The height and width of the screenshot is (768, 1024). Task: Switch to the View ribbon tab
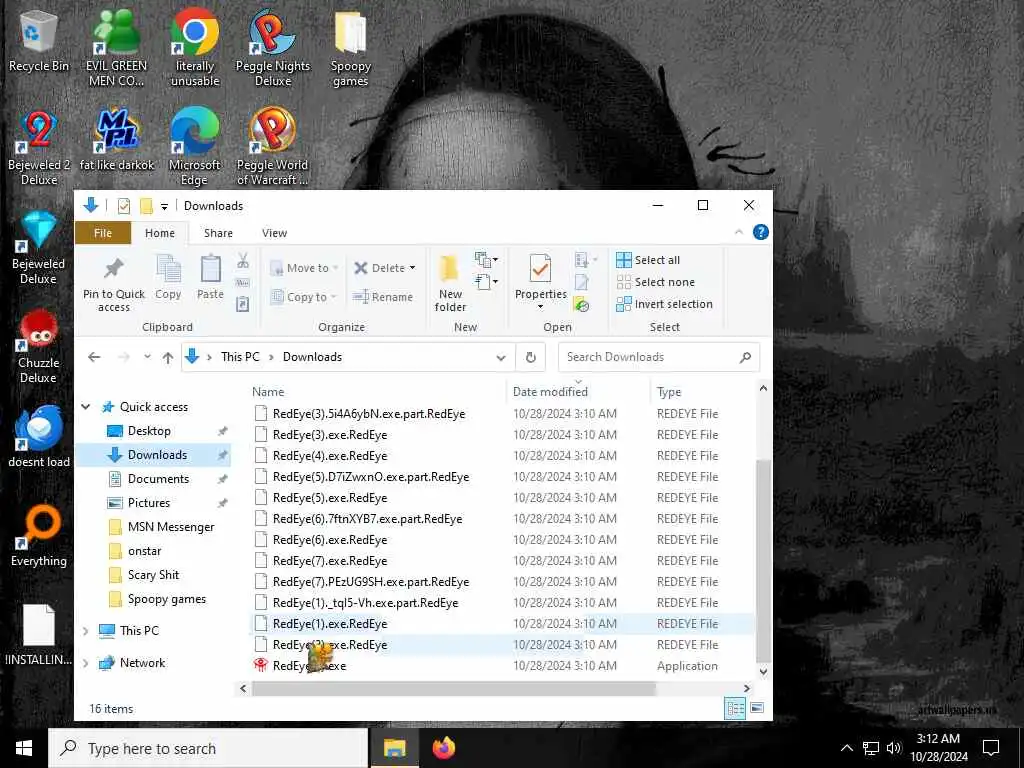(274, 233)
